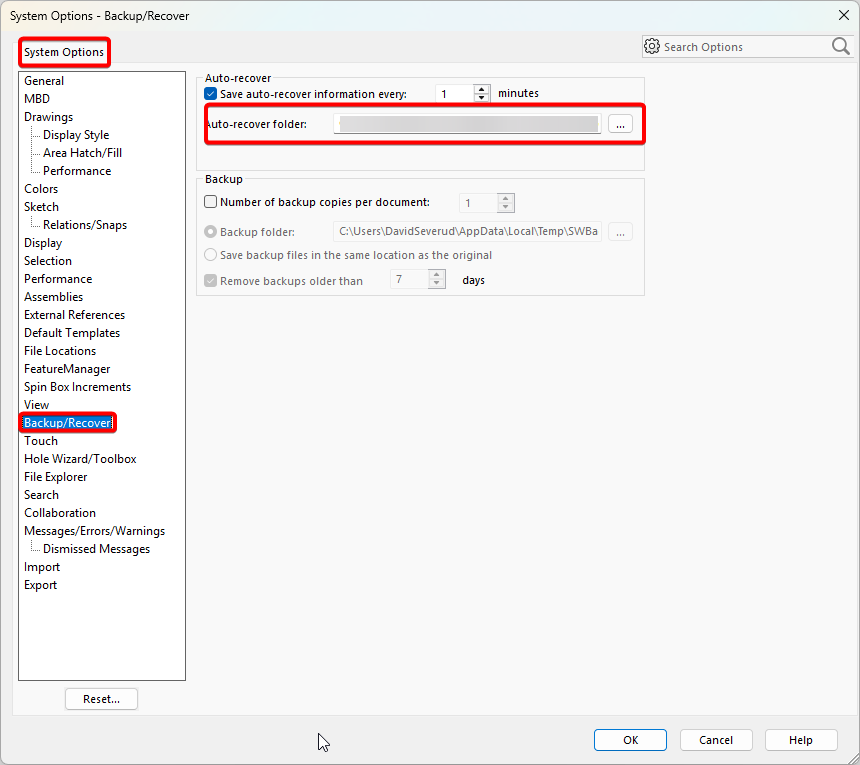
Task: Select Performance under Drawings
Action: coord(77,171)
